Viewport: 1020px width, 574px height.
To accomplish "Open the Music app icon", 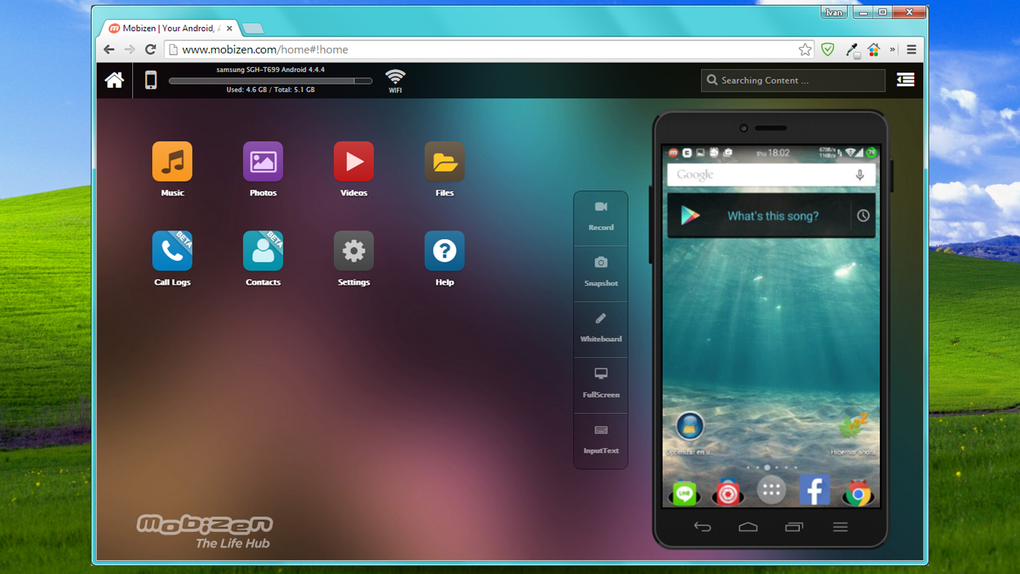I will pyautogui.click(x=172, y=161).
